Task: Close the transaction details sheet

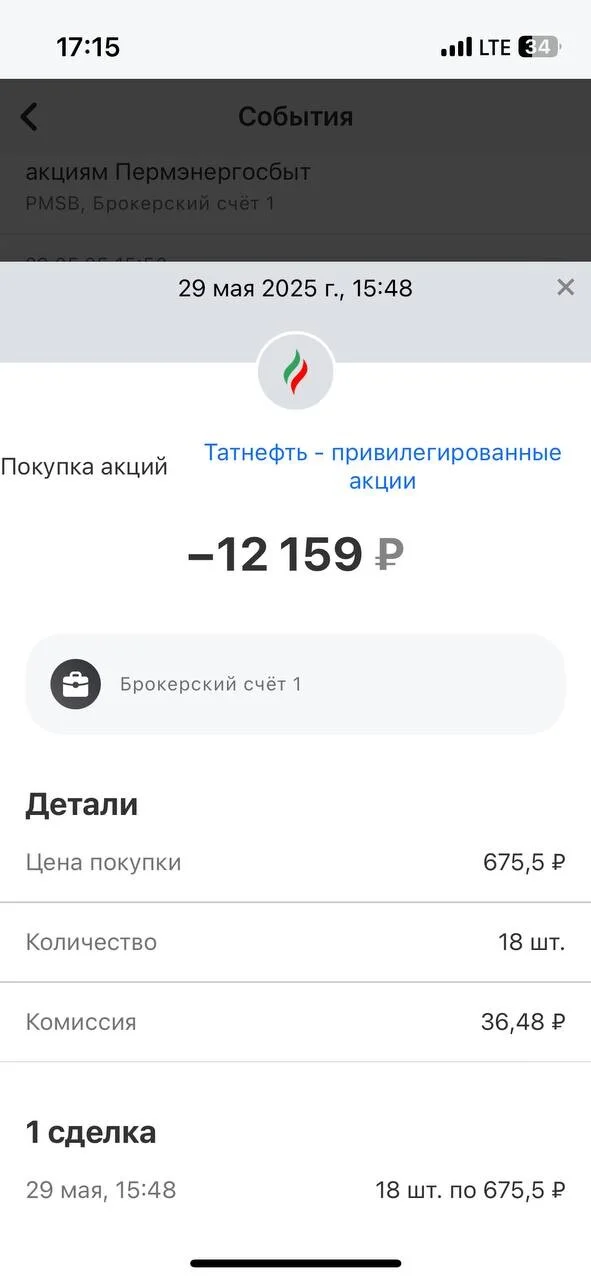Action: click(x=565, y=288)
